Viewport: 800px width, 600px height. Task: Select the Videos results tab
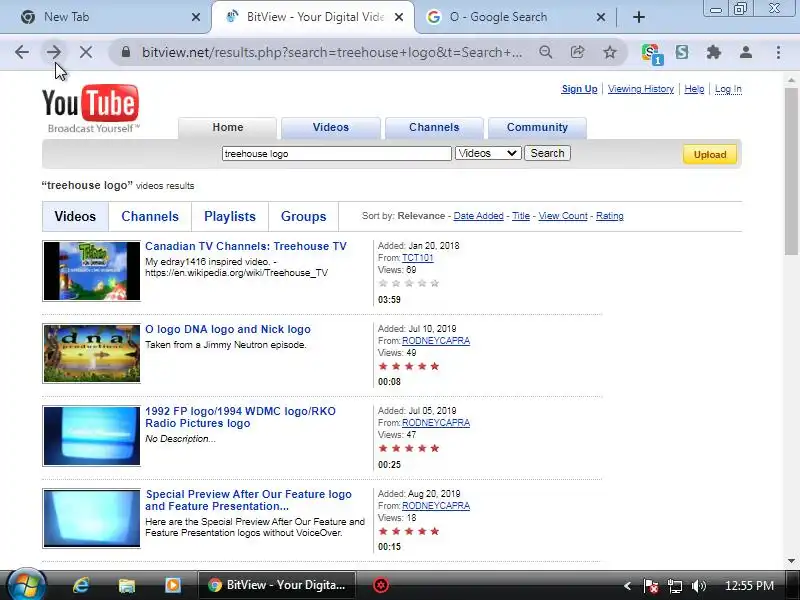coord(75,216)
